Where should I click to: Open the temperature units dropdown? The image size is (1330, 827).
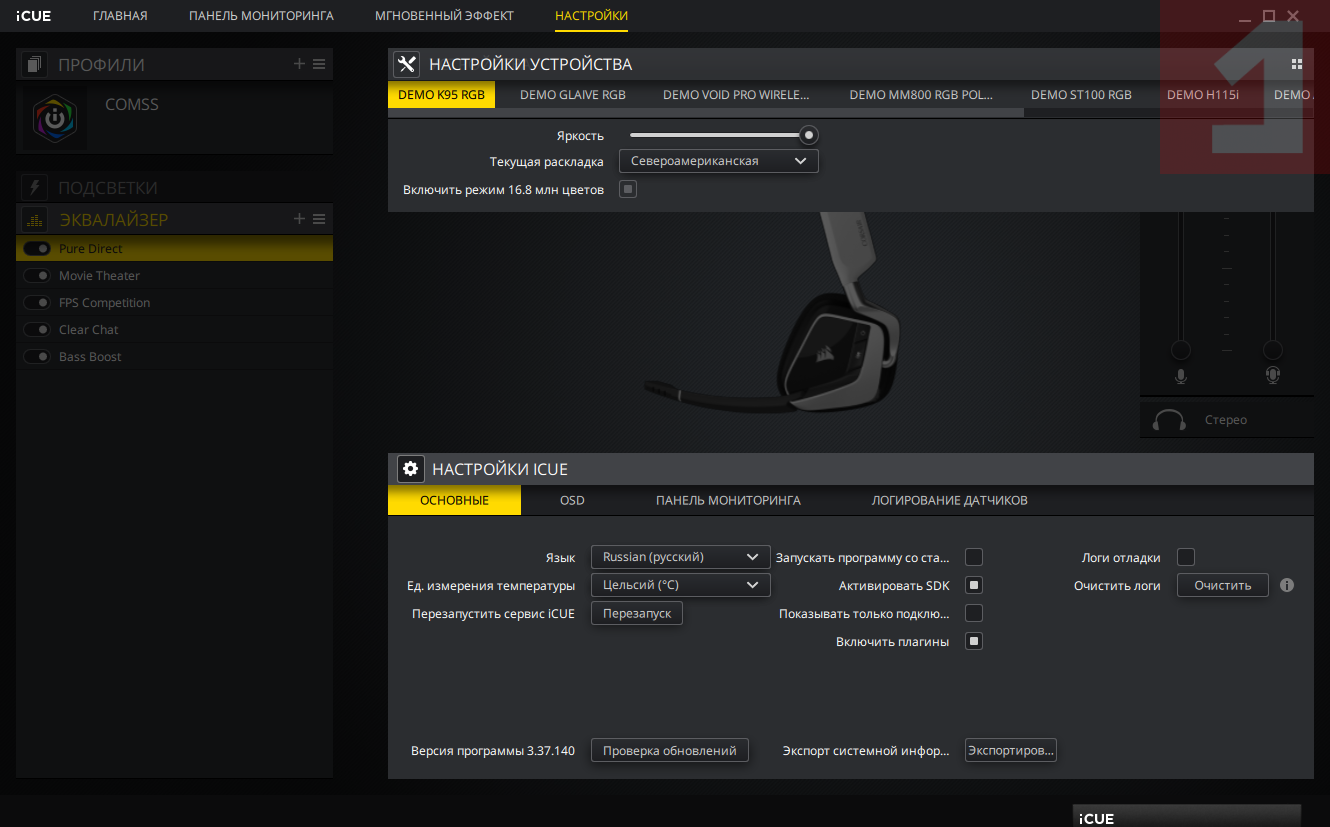pyautogui.click(x=681, y=585)
